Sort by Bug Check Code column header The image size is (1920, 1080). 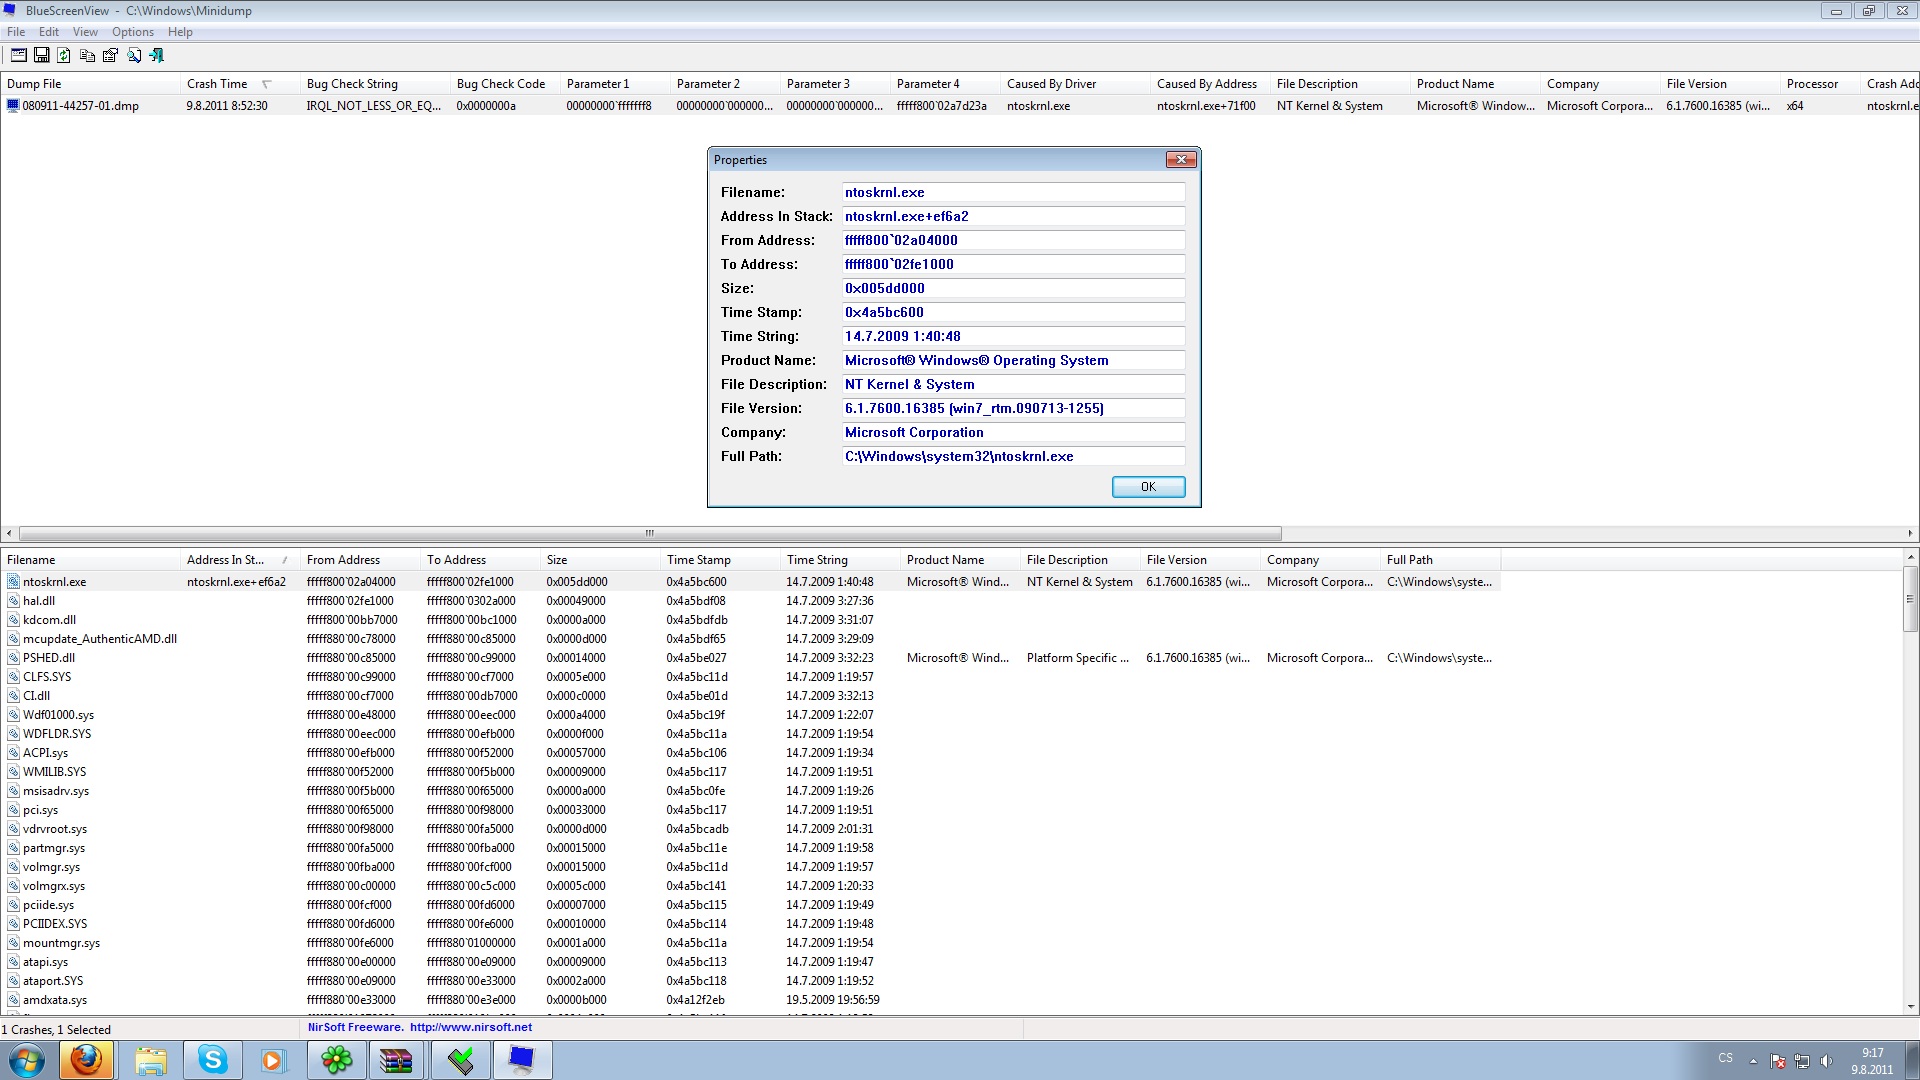pos(500,84)
